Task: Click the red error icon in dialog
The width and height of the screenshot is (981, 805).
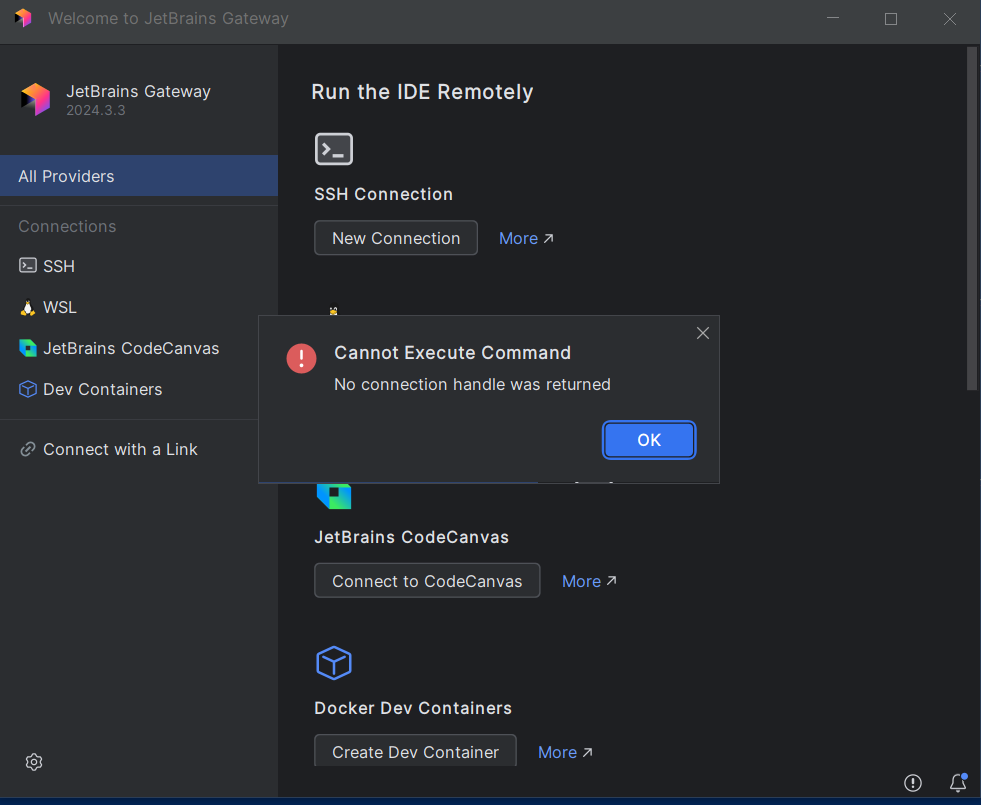Action: point(301,358)
